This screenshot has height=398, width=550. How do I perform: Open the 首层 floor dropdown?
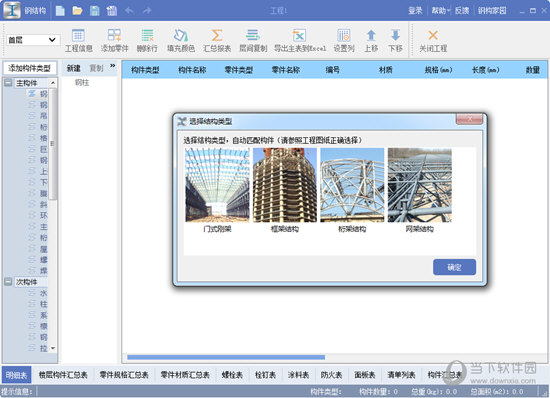pos(33,40)
